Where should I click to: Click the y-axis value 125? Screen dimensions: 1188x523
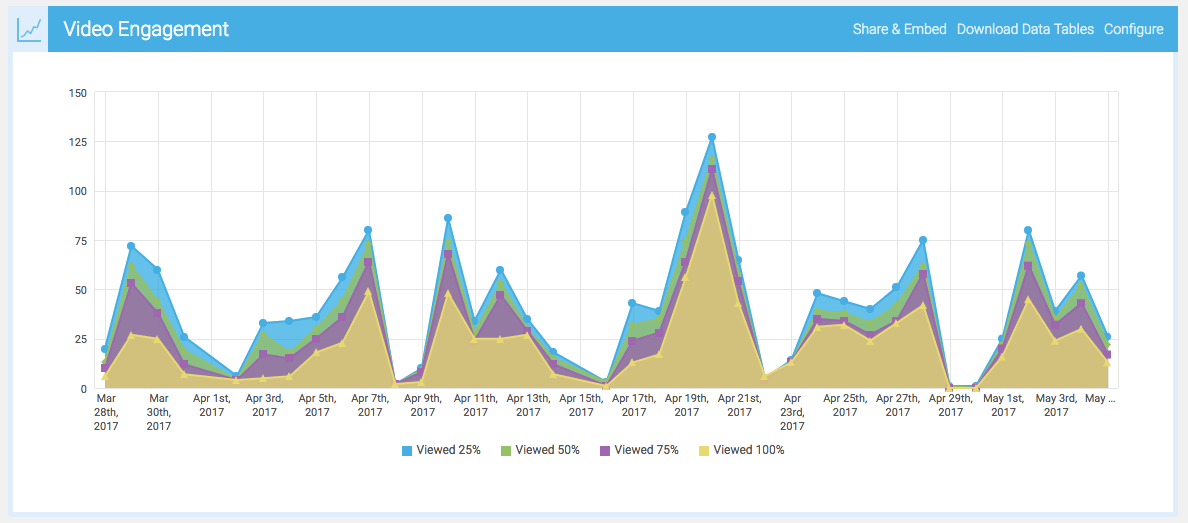tap(78, 142)
